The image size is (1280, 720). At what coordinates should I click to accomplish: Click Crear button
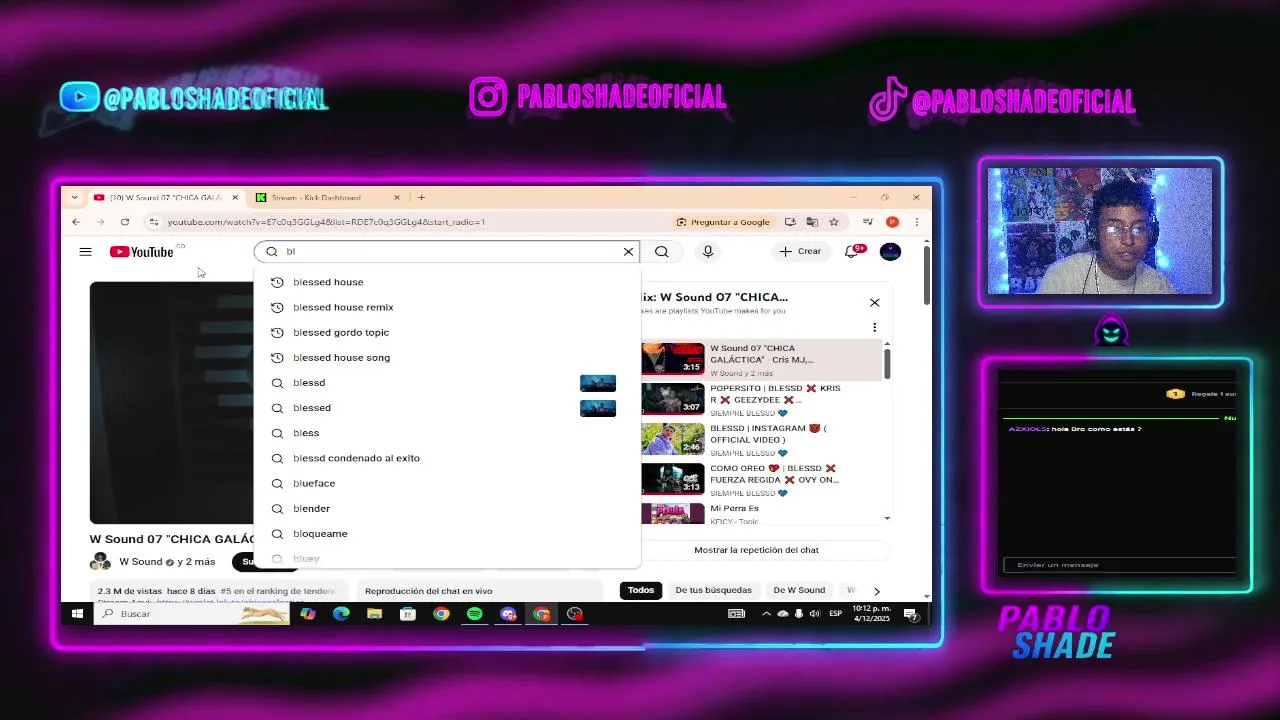[x=800, y=252]
